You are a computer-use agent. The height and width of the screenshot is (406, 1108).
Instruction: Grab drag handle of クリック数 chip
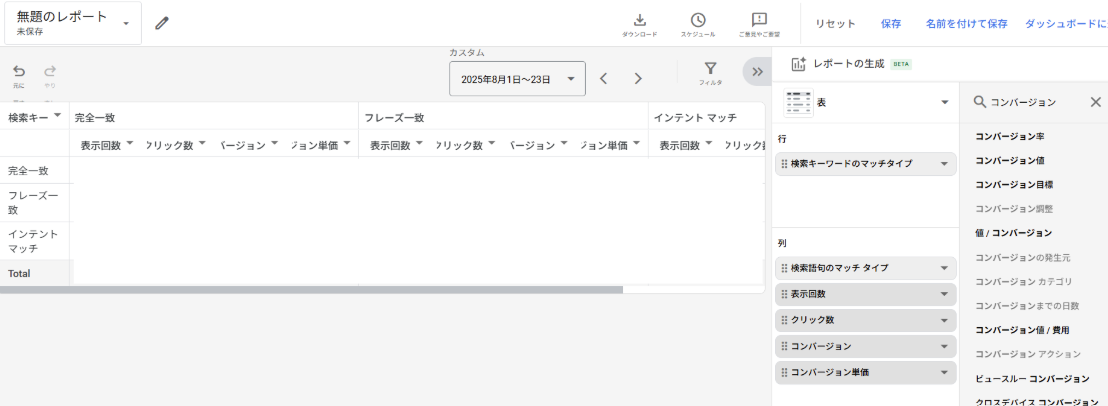(x=784, y=321)
